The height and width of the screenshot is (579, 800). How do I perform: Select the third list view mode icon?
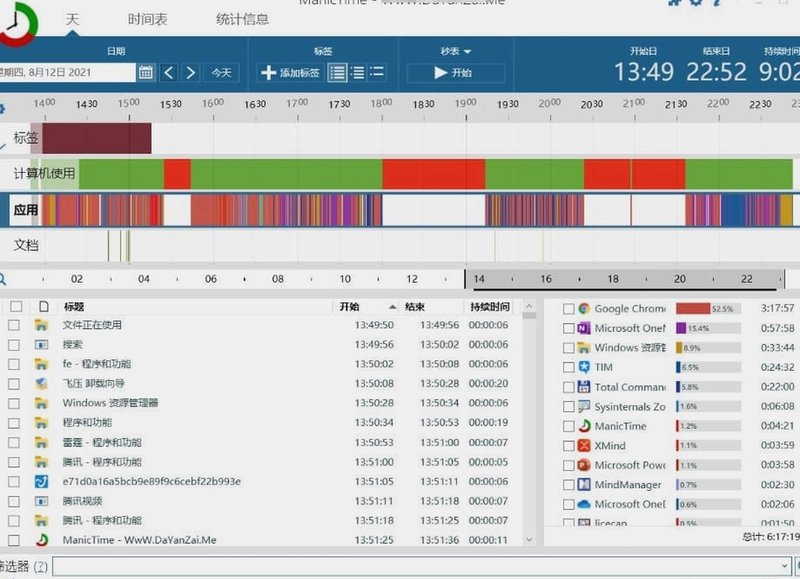pos(377,72)
